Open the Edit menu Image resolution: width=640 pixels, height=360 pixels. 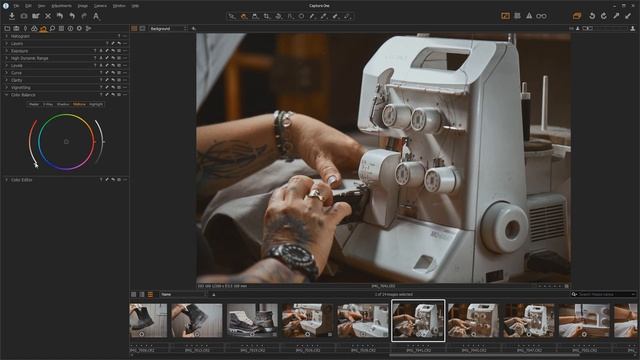28,6
